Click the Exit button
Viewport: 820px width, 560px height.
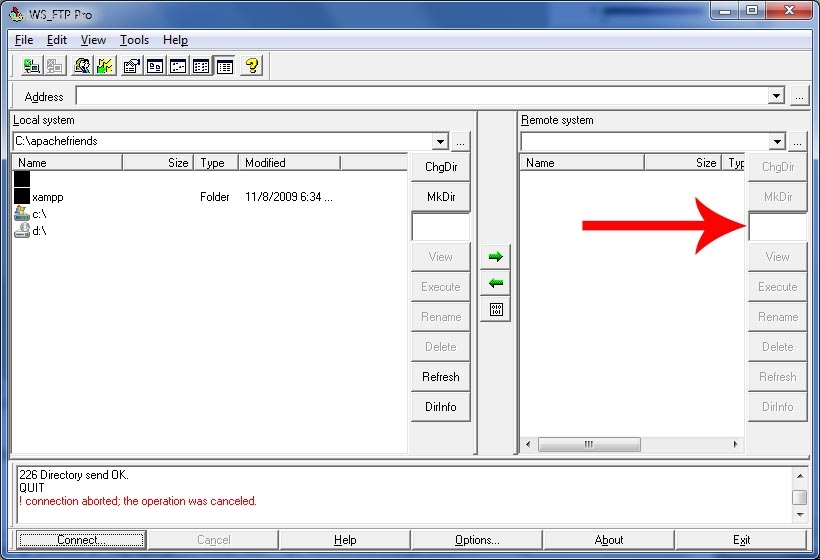click(x=741, y=540)
